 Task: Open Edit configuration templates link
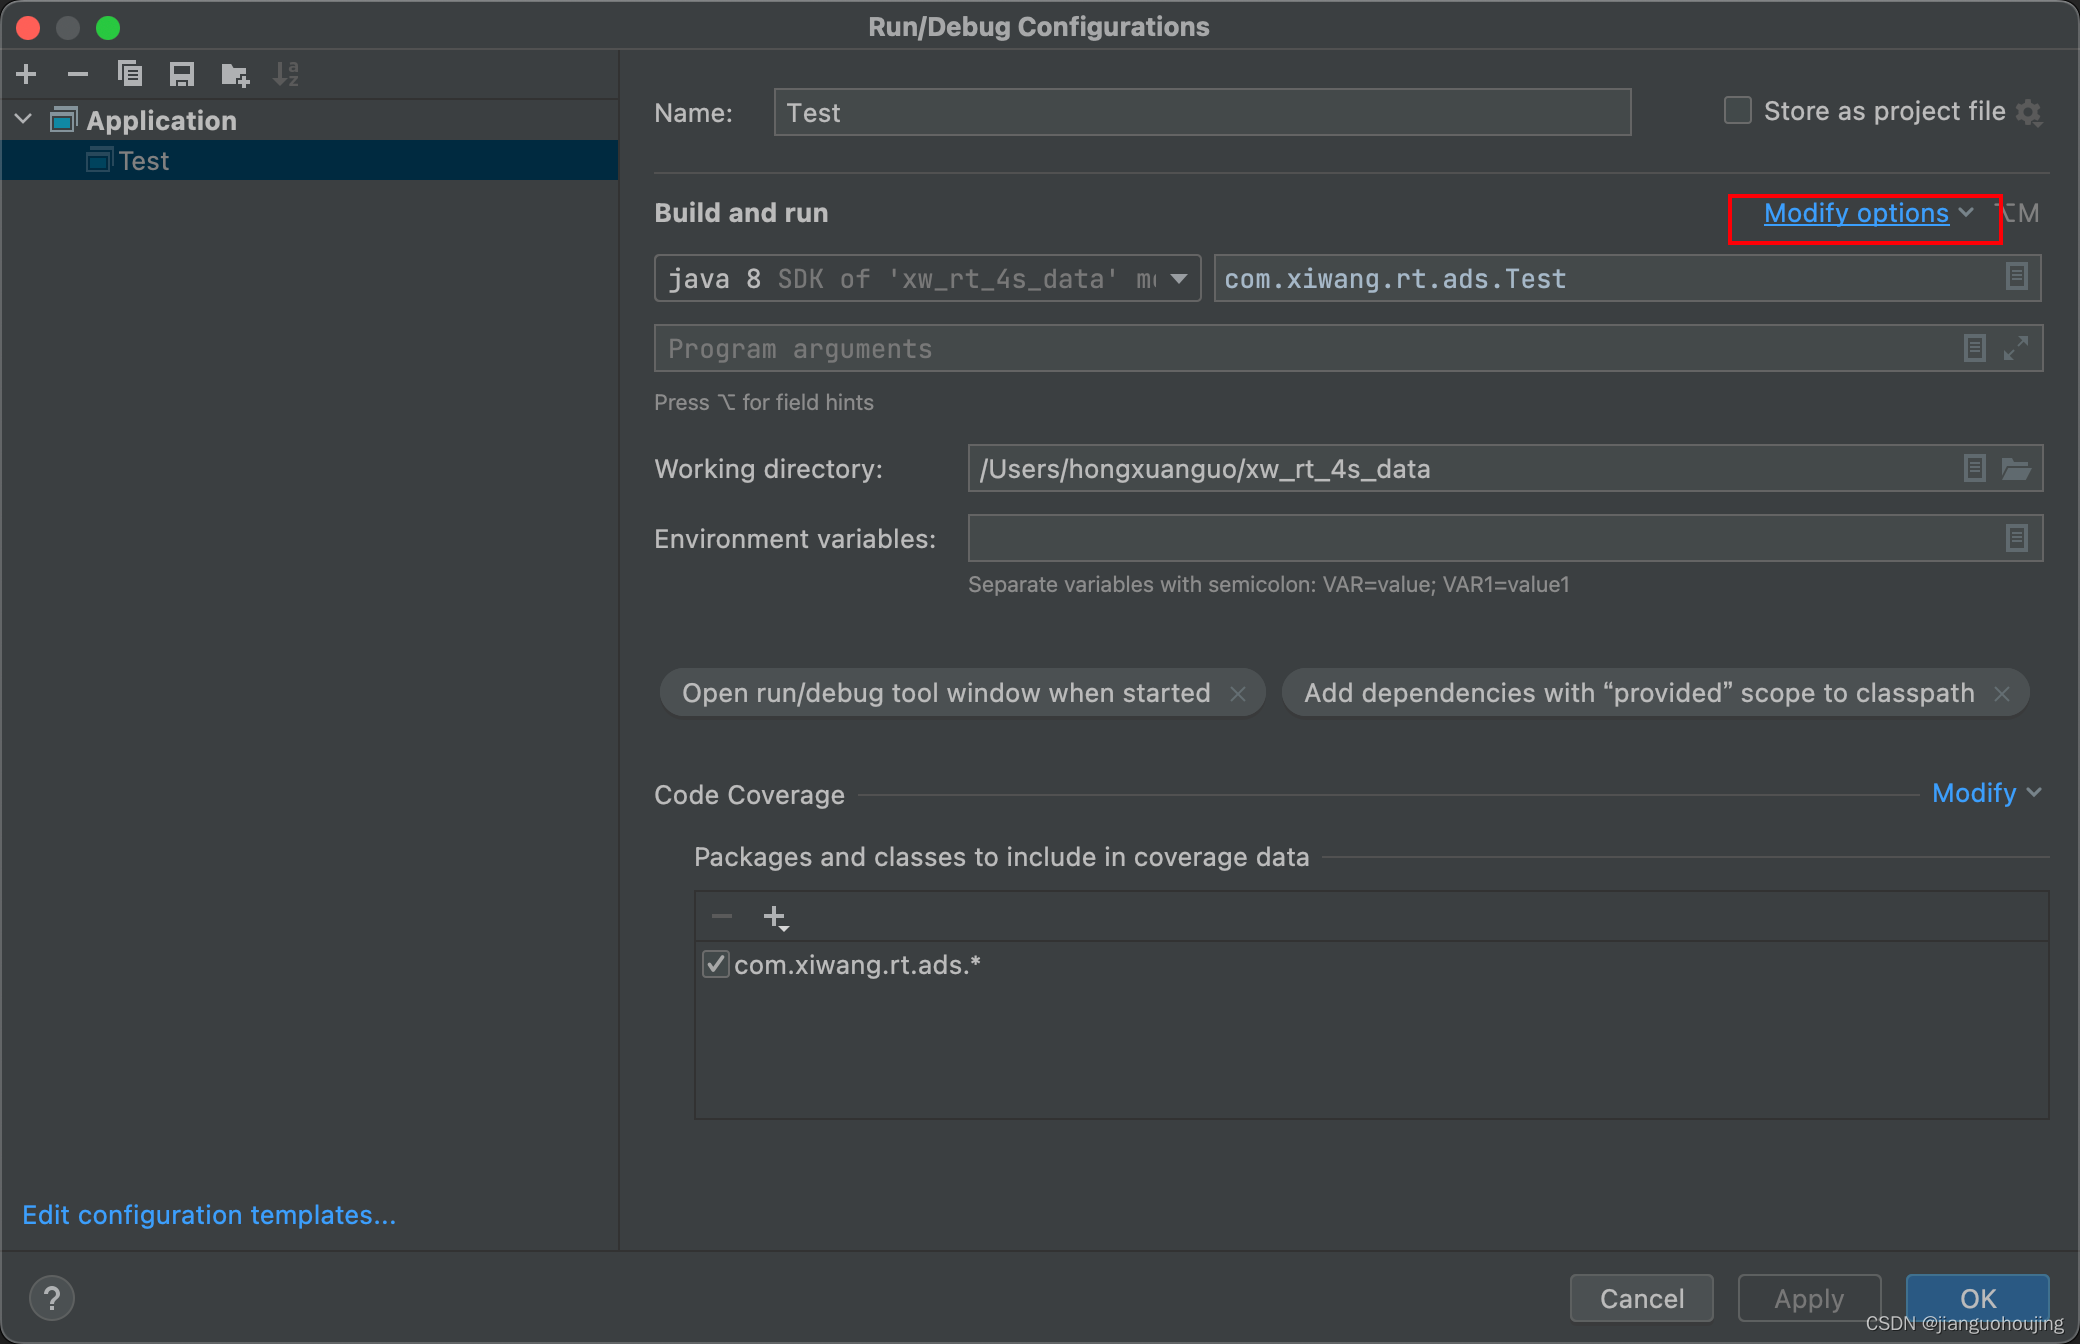tap(209, 1215)
